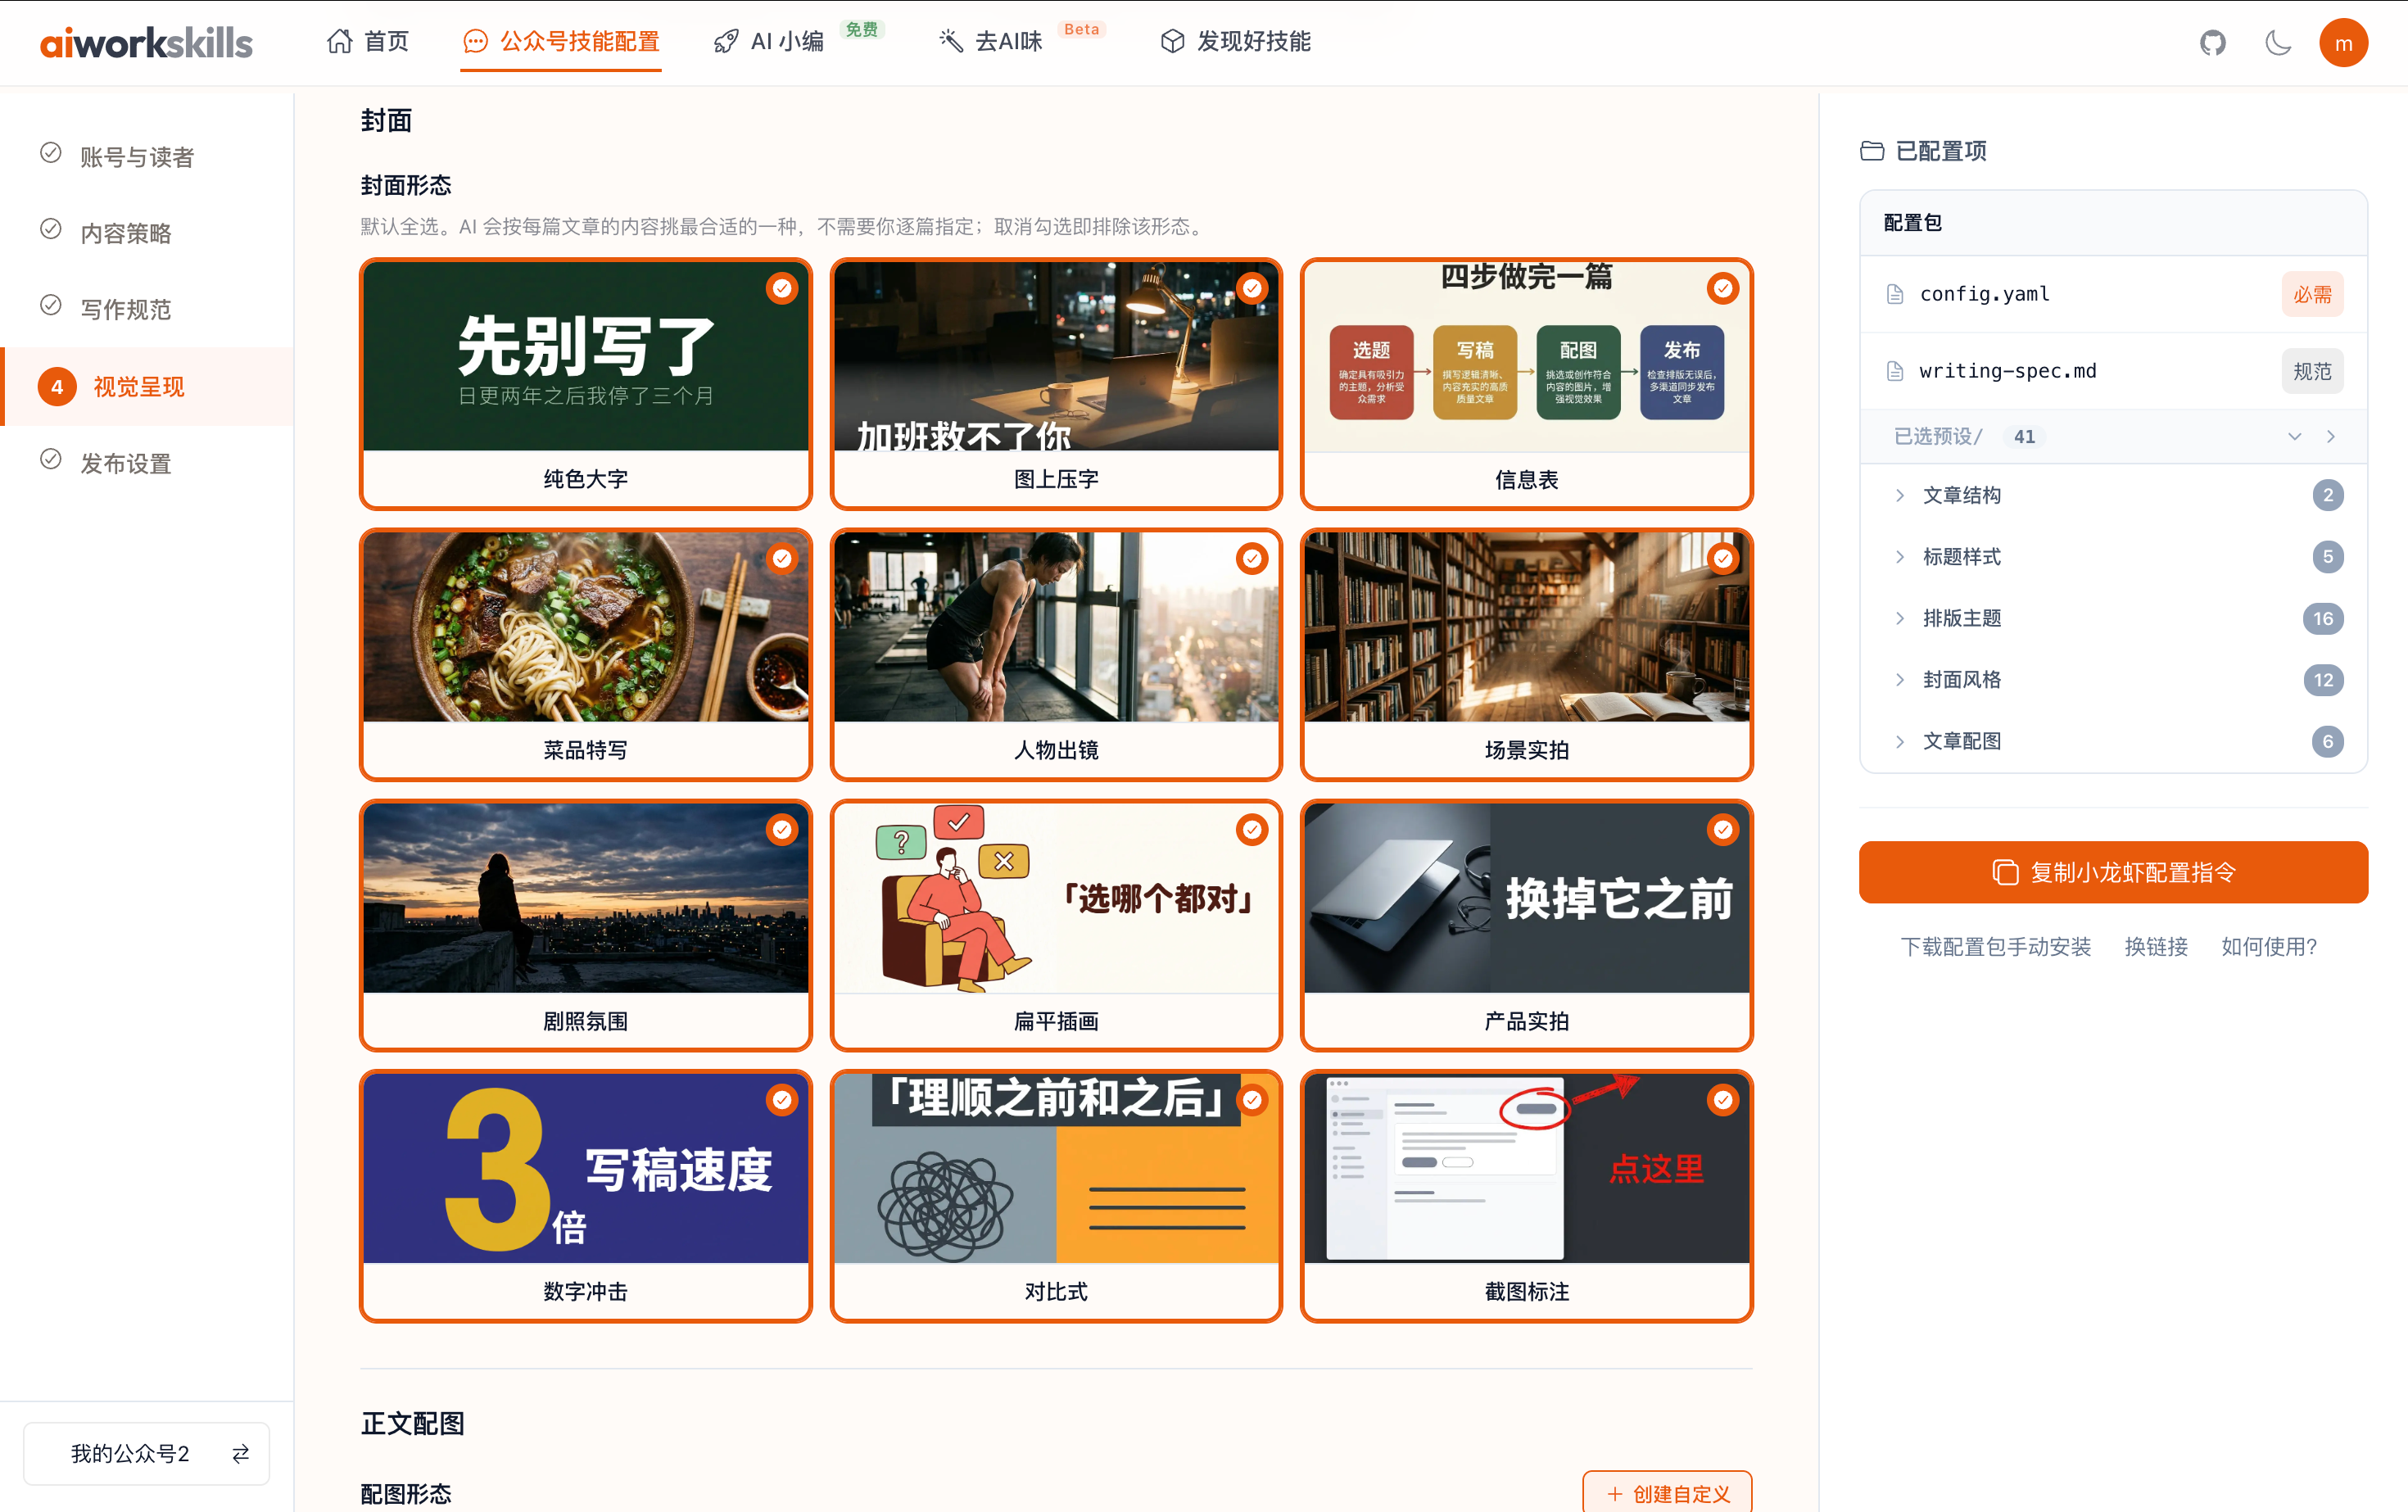Click the rocket icon beside AI 小编

[726, 41]
